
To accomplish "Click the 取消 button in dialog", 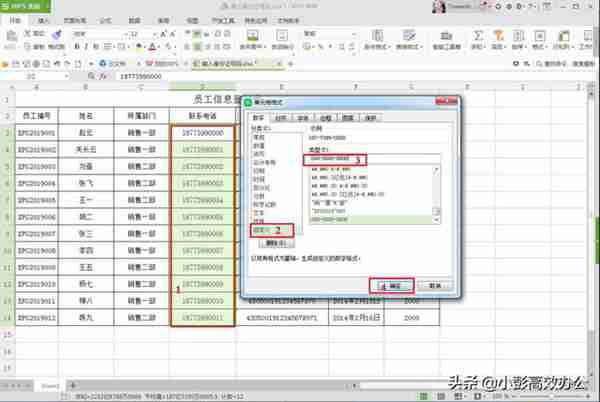I will (434, 284).
